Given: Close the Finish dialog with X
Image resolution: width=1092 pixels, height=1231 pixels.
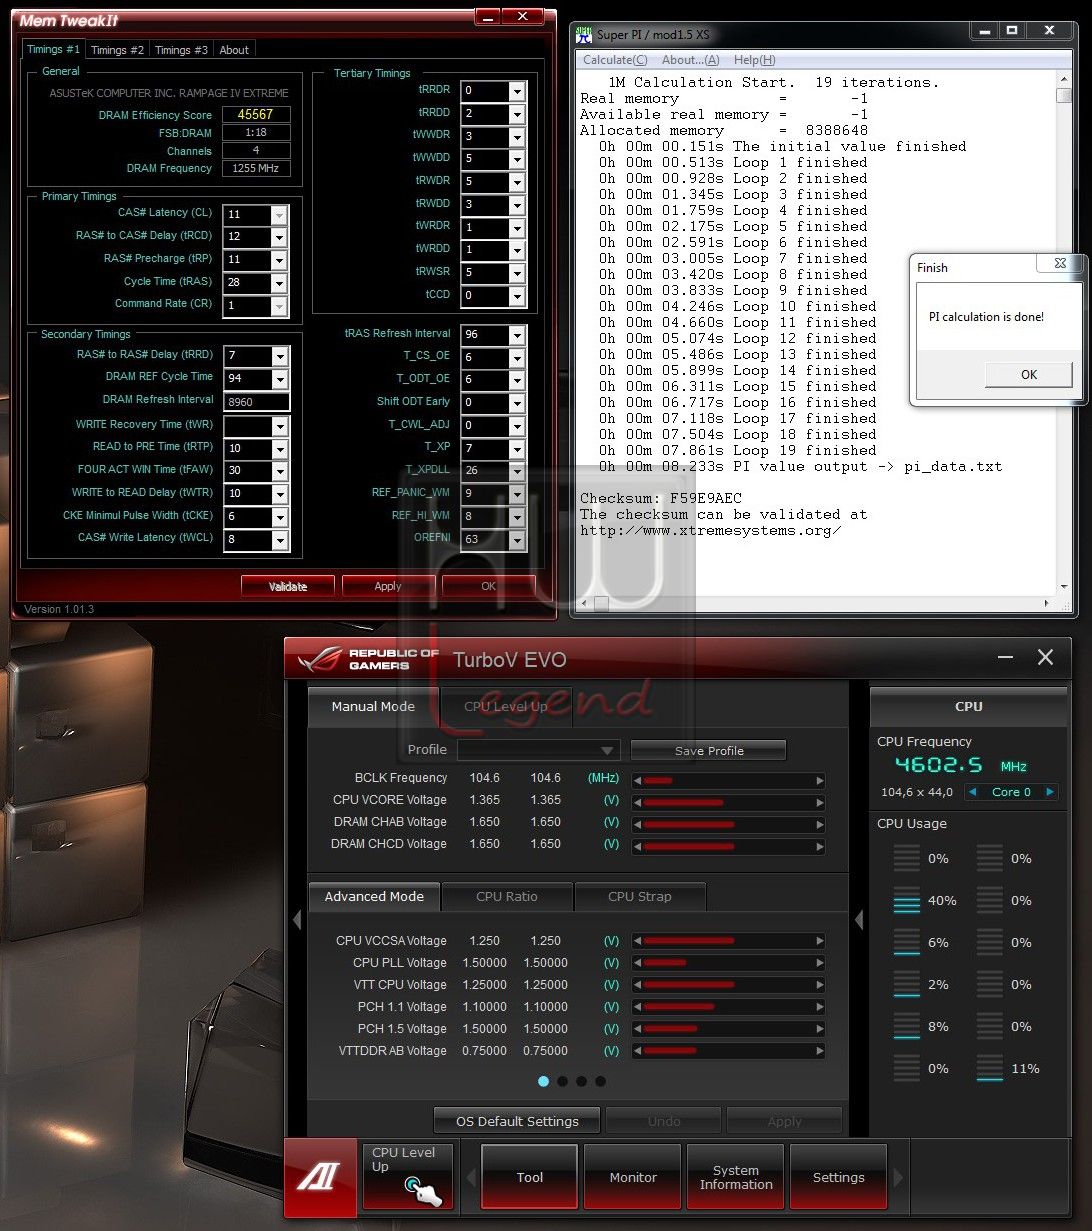Looking at the screenshot, I should tap(1060, 264).
